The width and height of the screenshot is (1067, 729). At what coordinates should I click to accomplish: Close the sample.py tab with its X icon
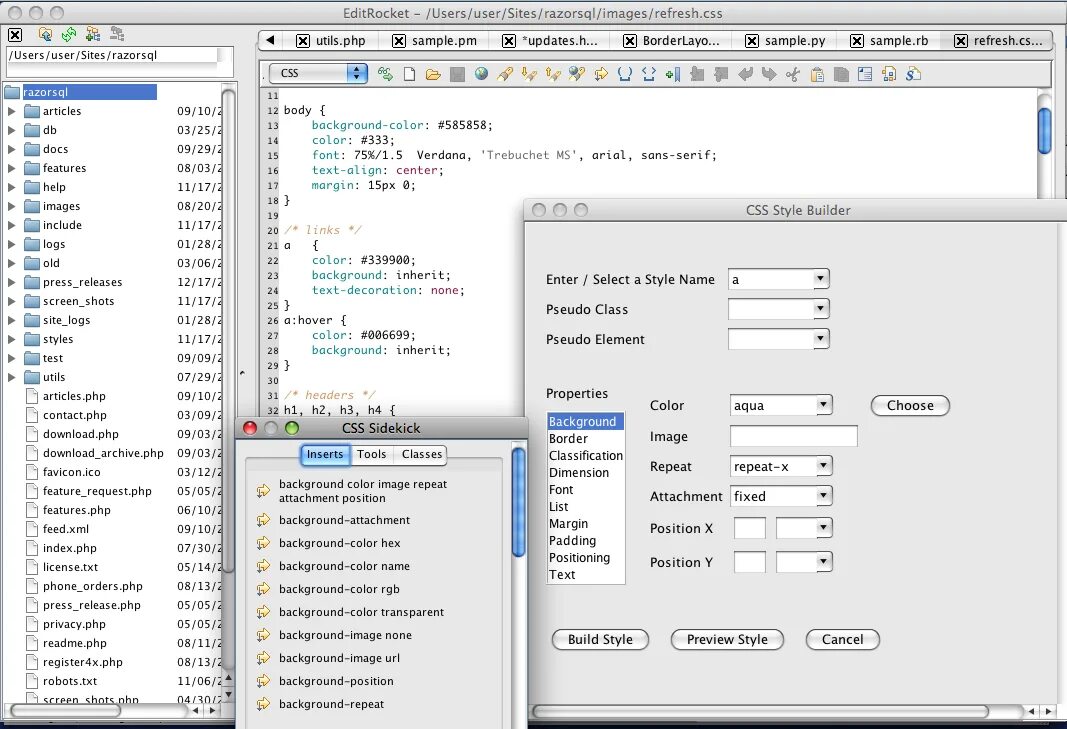tap(751, 41)
